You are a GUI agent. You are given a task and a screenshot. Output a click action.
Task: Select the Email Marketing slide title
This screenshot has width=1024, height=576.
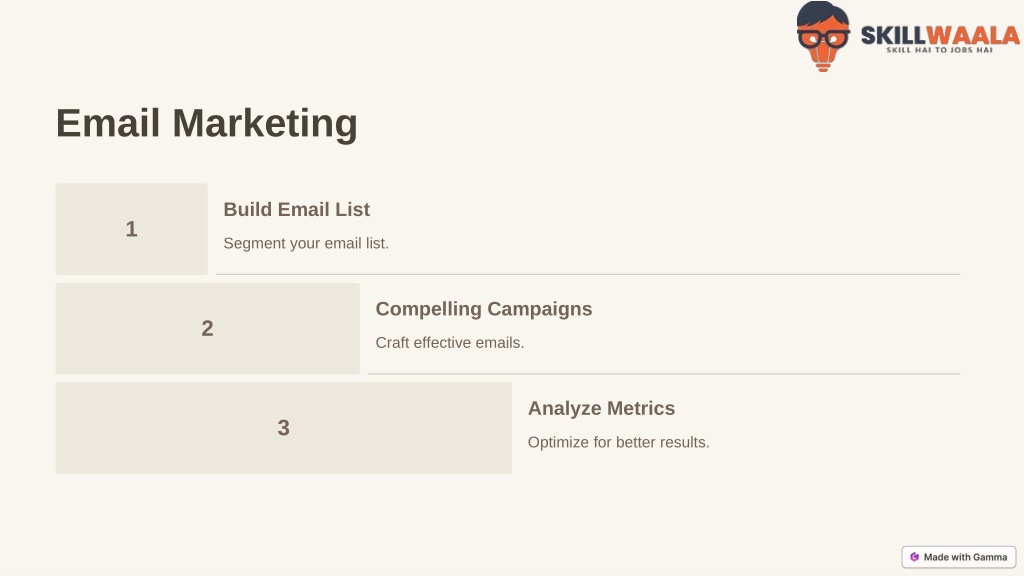[206, 123]
